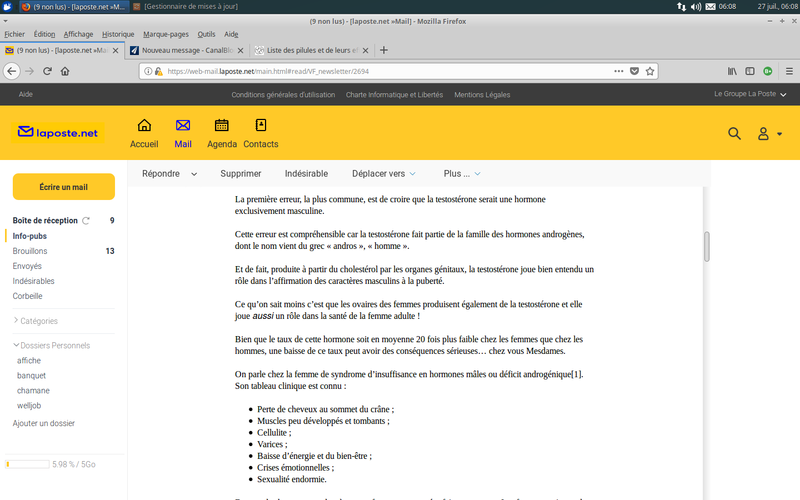
Task: Open the Fichier menu
Action: click(x=14, y=34)
